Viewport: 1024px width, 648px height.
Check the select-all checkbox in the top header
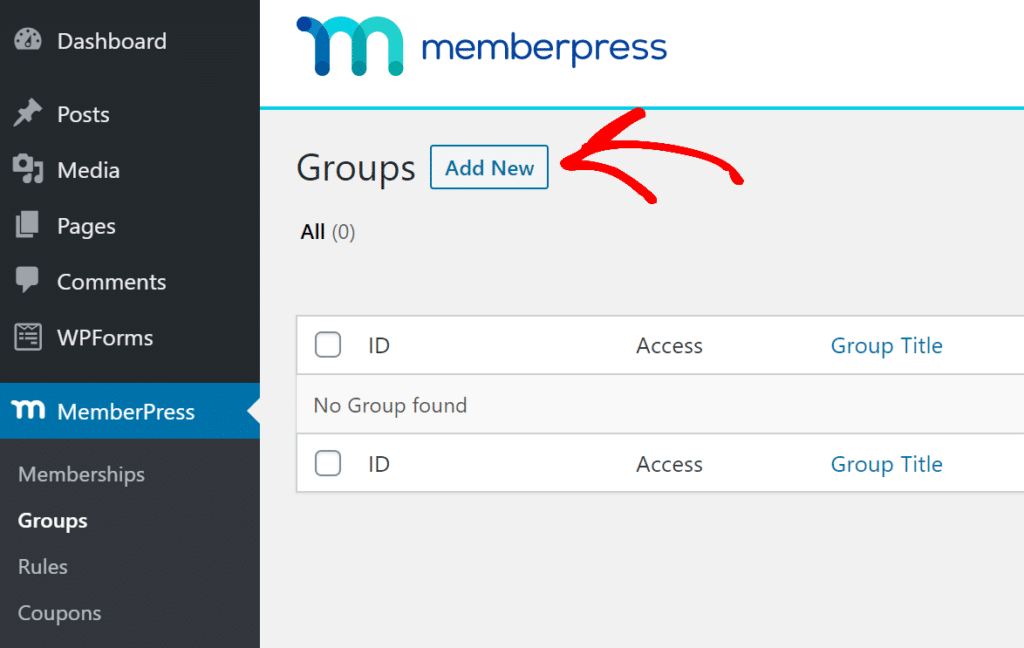(327, 344)
